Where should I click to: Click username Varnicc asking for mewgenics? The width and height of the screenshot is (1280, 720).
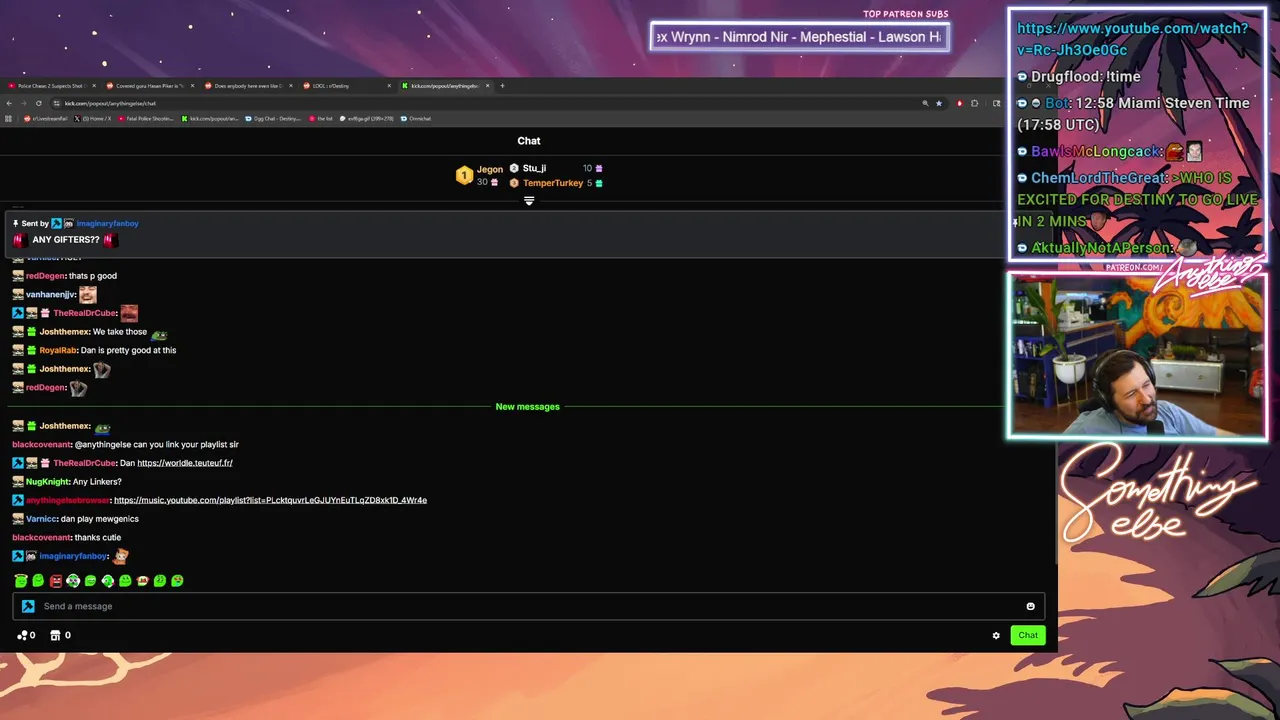click(41, 519)
